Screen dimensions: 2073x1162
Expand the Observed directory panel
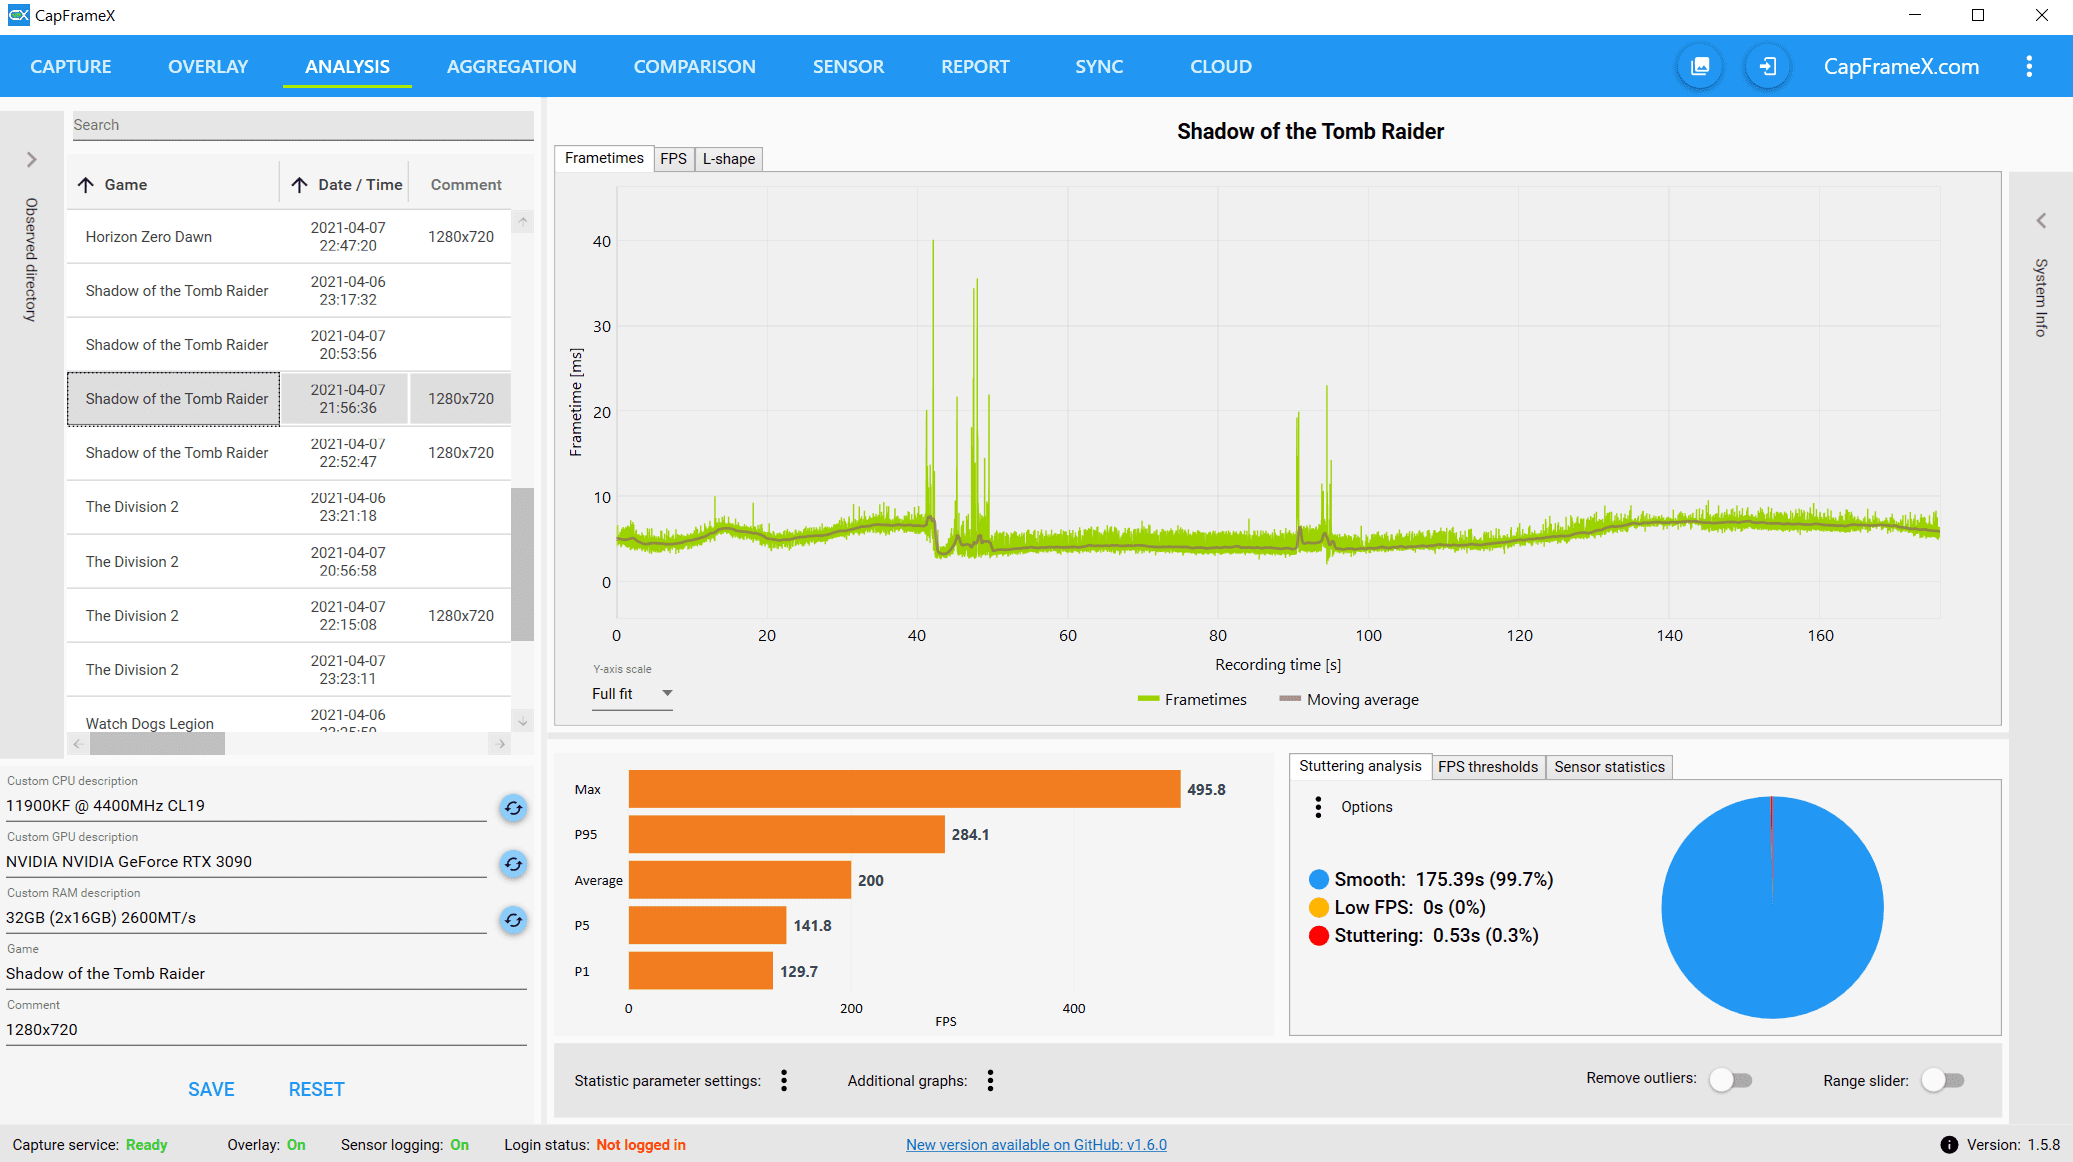(x=31, y=160)
